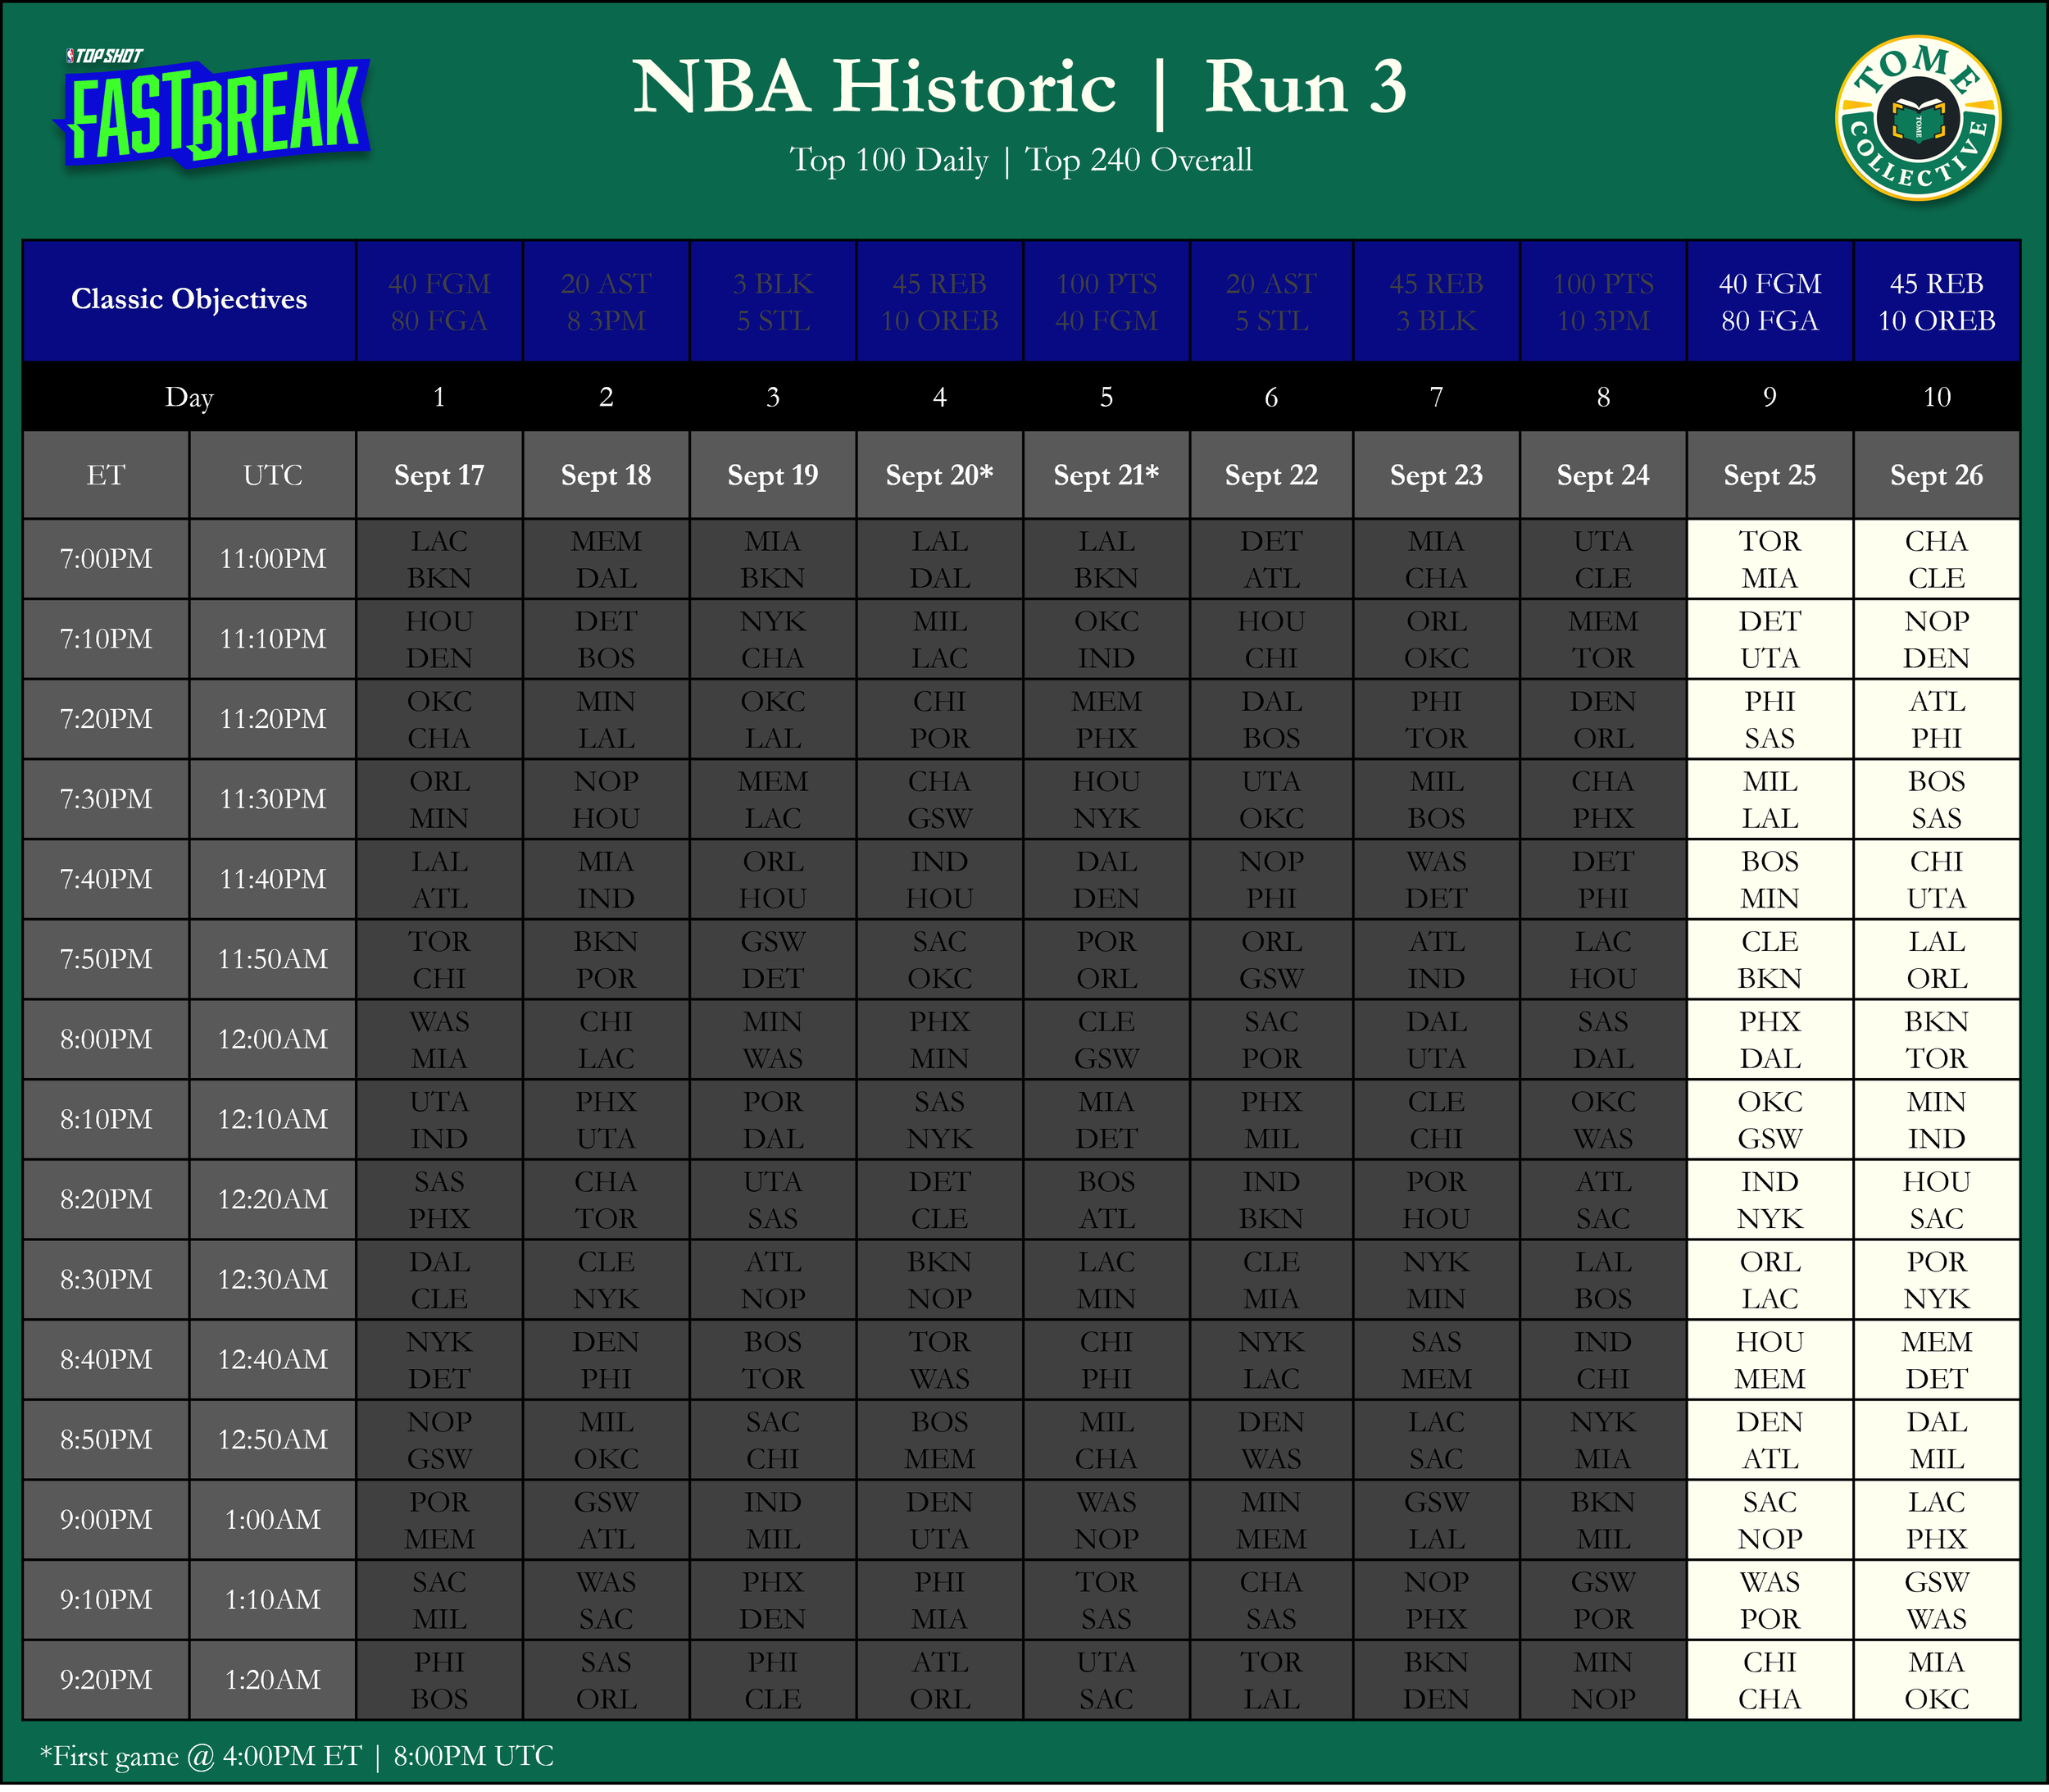The height and width of the screenshot is (1792, 2049).
Task: Click the CHA CLE matchup on Sept 26
Action: [x=1936, y=559]
